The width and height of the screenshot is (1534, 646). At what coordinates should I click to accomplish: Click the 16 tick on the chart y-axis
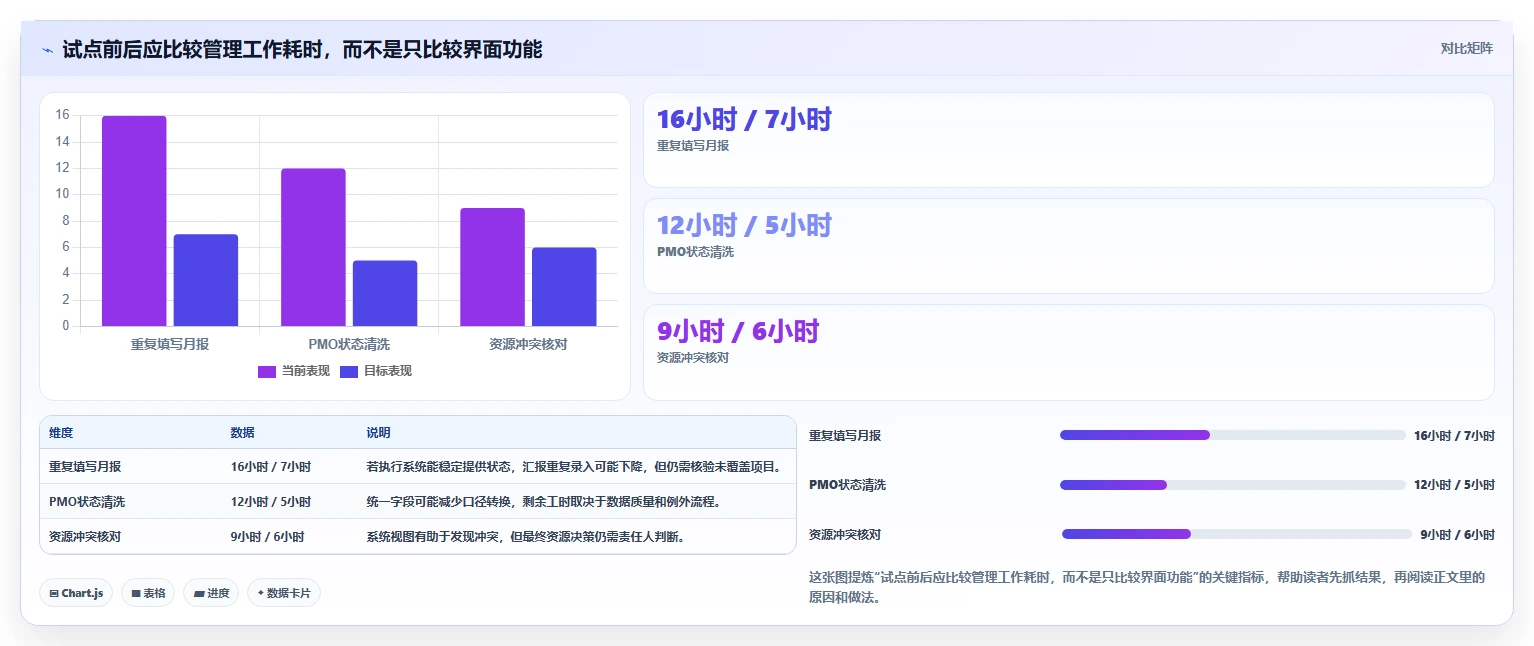(62, 115)
